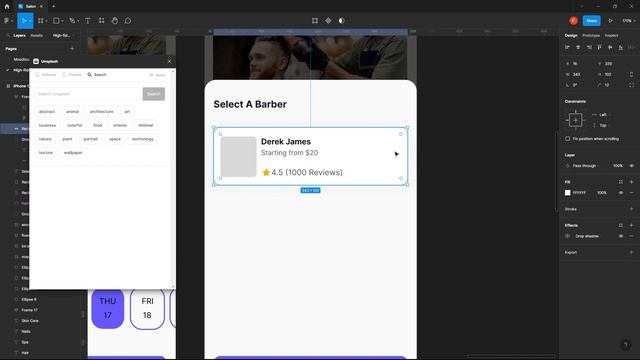Toggle the contrast layout icon in toolbar
640x360 pixels.
click(342, 21)
